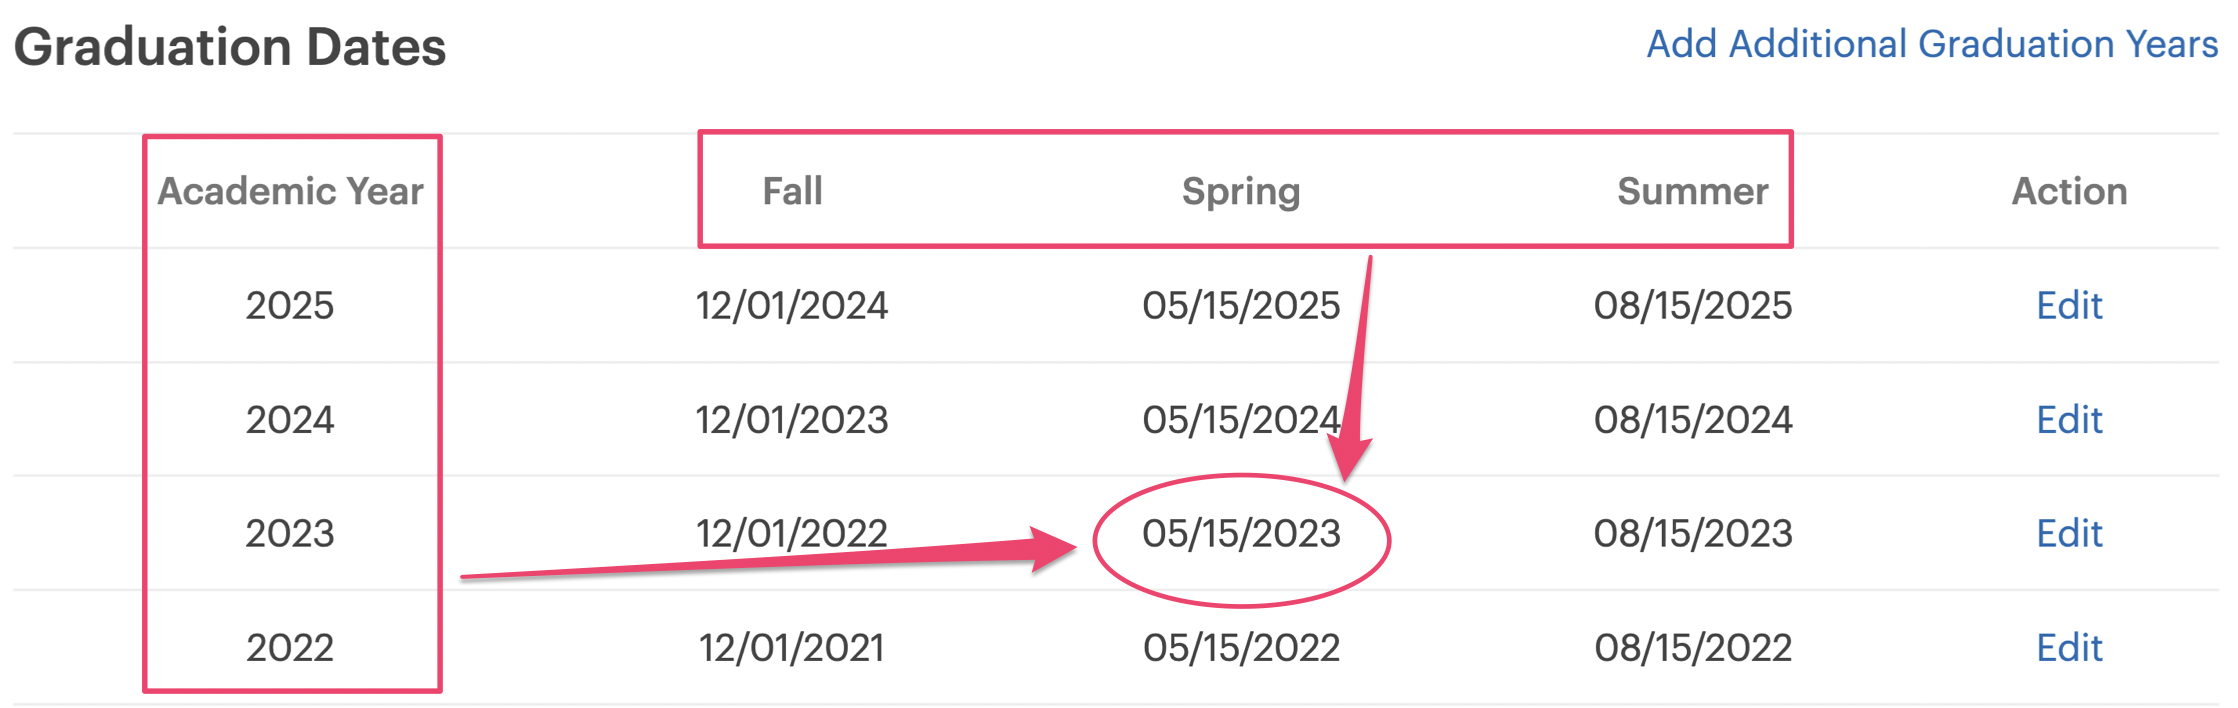Select the Action column header
Image resolution: width=2238 pixels, height=708 pixels.
2069,191
